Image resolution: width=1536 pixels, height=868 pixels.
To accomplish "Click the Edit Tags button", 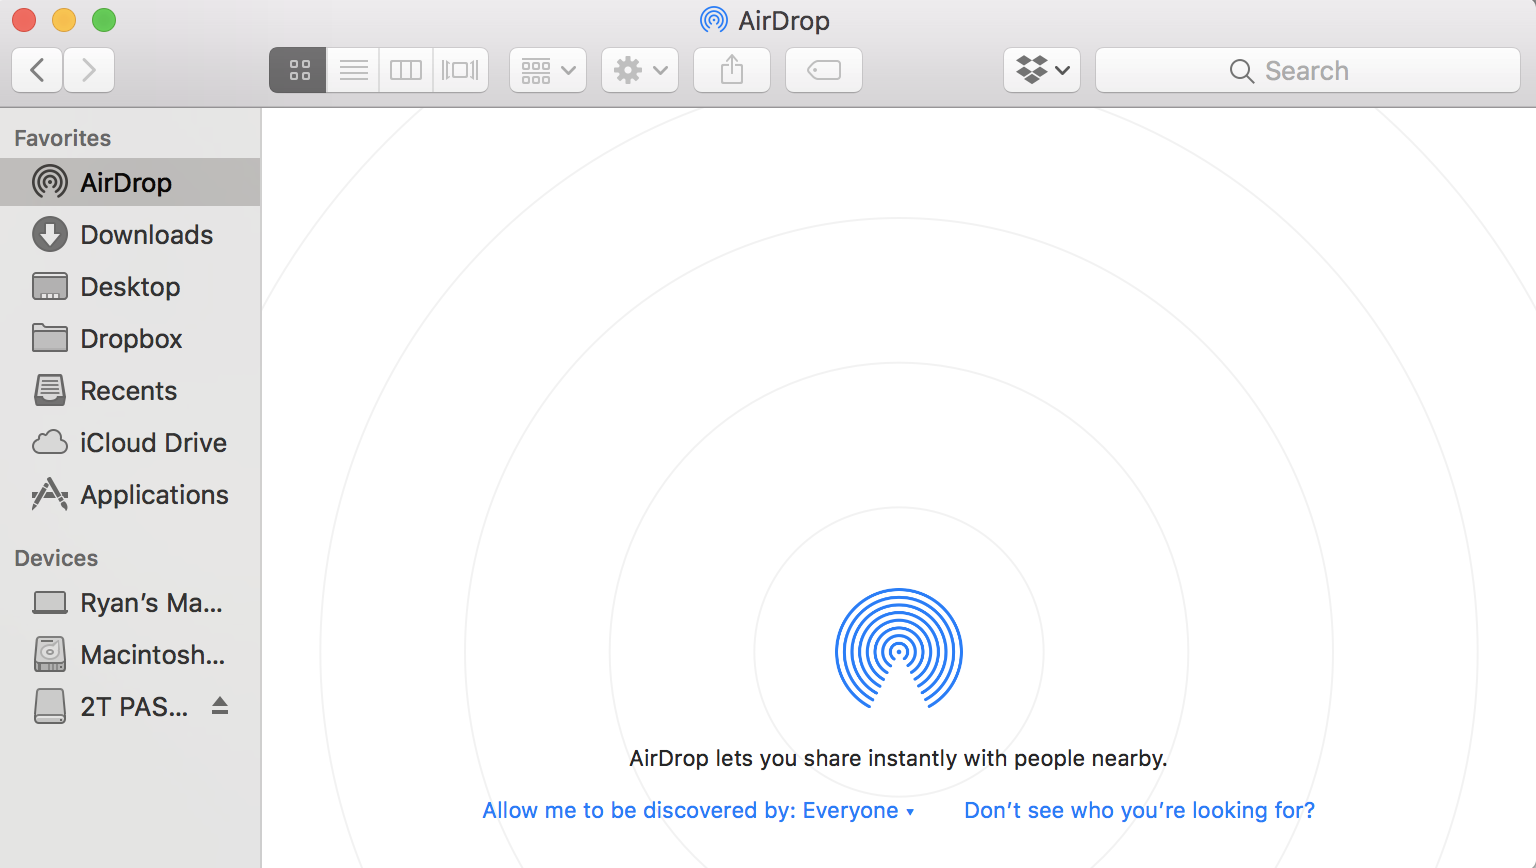I will [824, 70].
